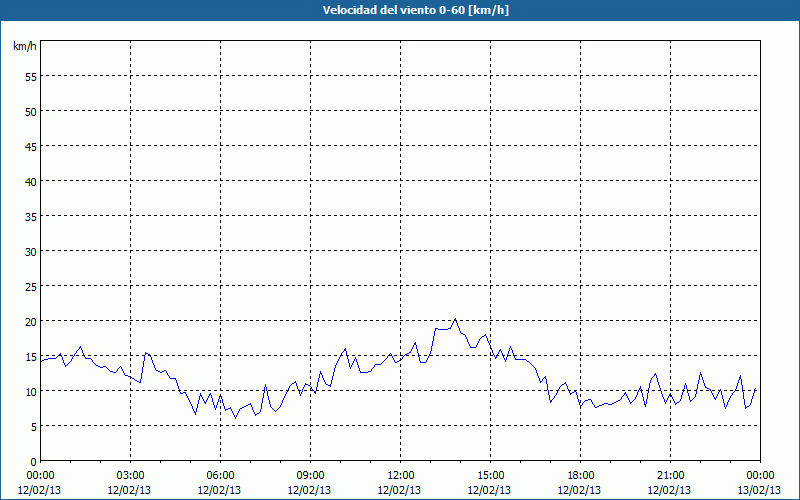This screenshot has width=800, height=500.
Task: Click the x-axis label '12:00'
Action: pos(401,476)
